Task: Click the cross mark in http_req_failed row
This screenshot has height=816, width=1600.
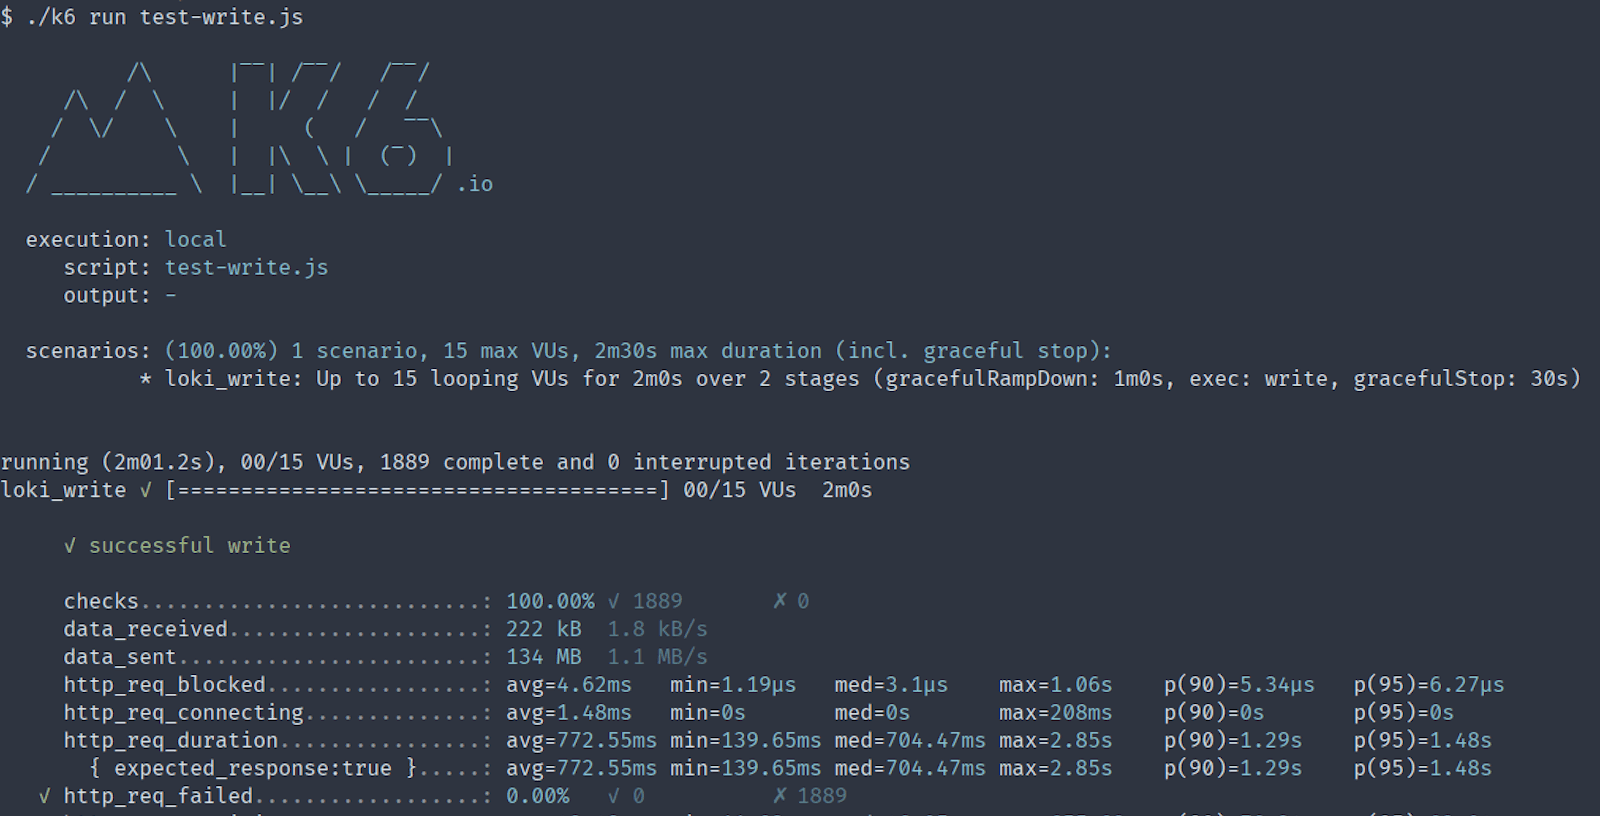Action: tap(780, 796)
